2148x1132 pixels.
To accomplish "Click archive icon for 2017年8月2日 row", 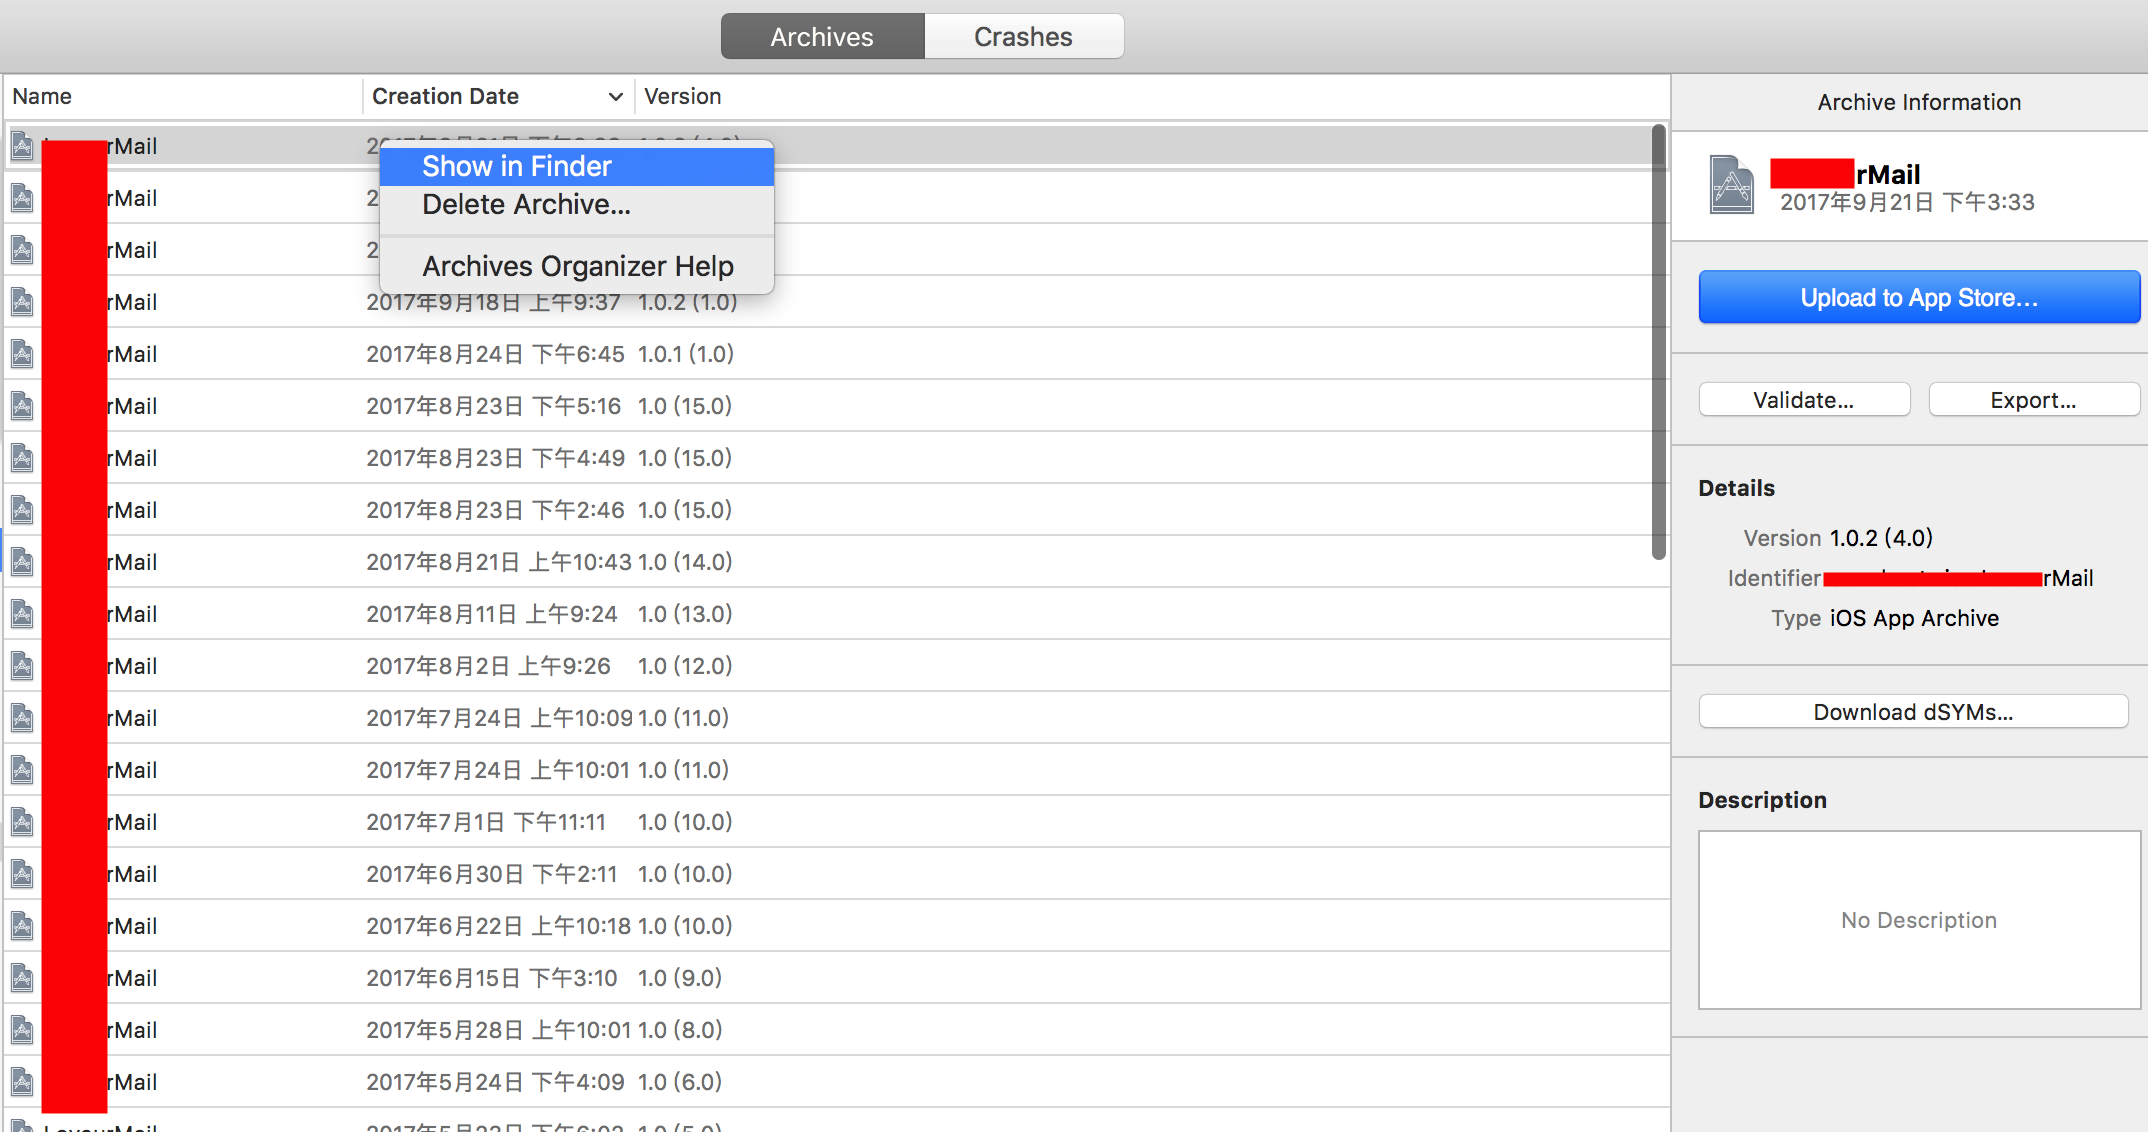I will [x=22, y=666].
